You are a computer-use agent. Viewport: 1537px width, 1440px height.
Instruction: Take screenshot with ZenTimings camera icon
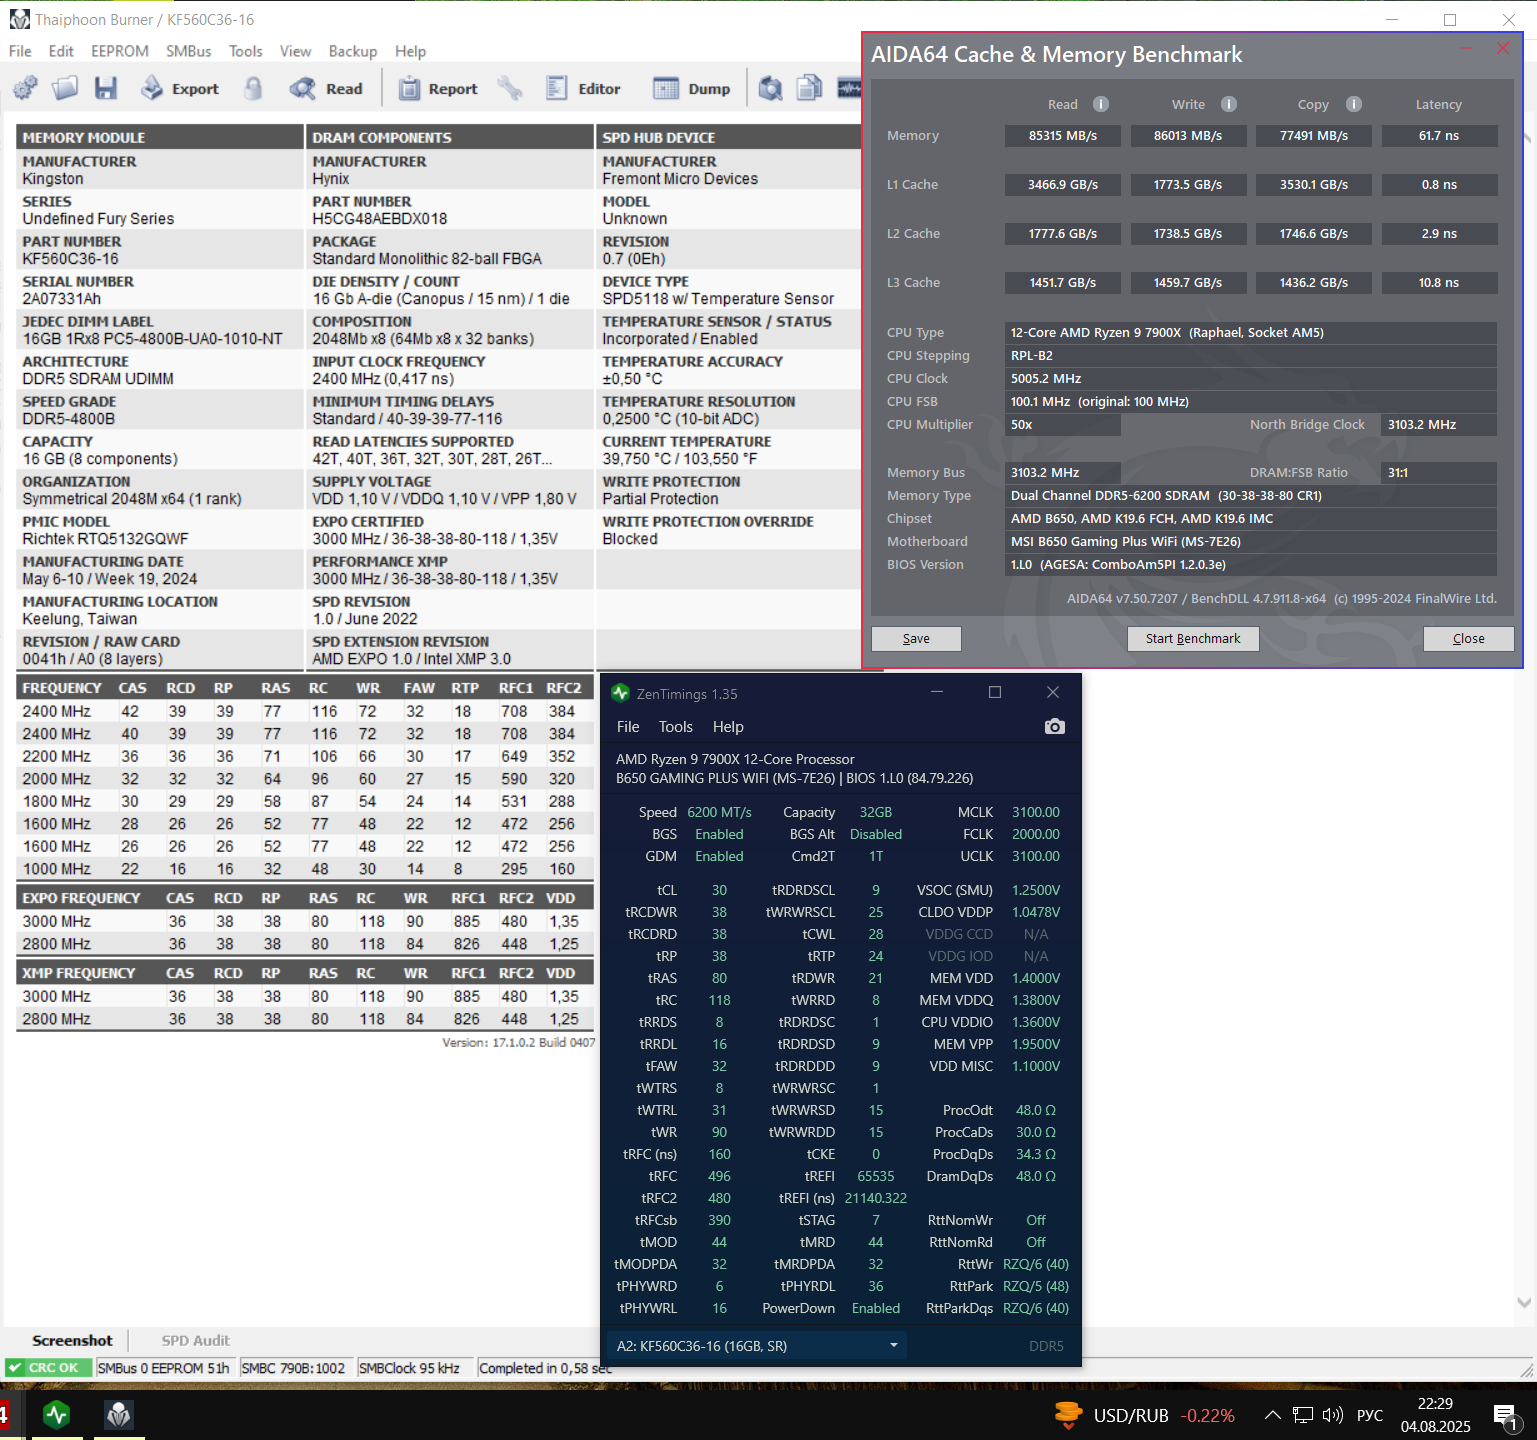[x=1054, y=726]
